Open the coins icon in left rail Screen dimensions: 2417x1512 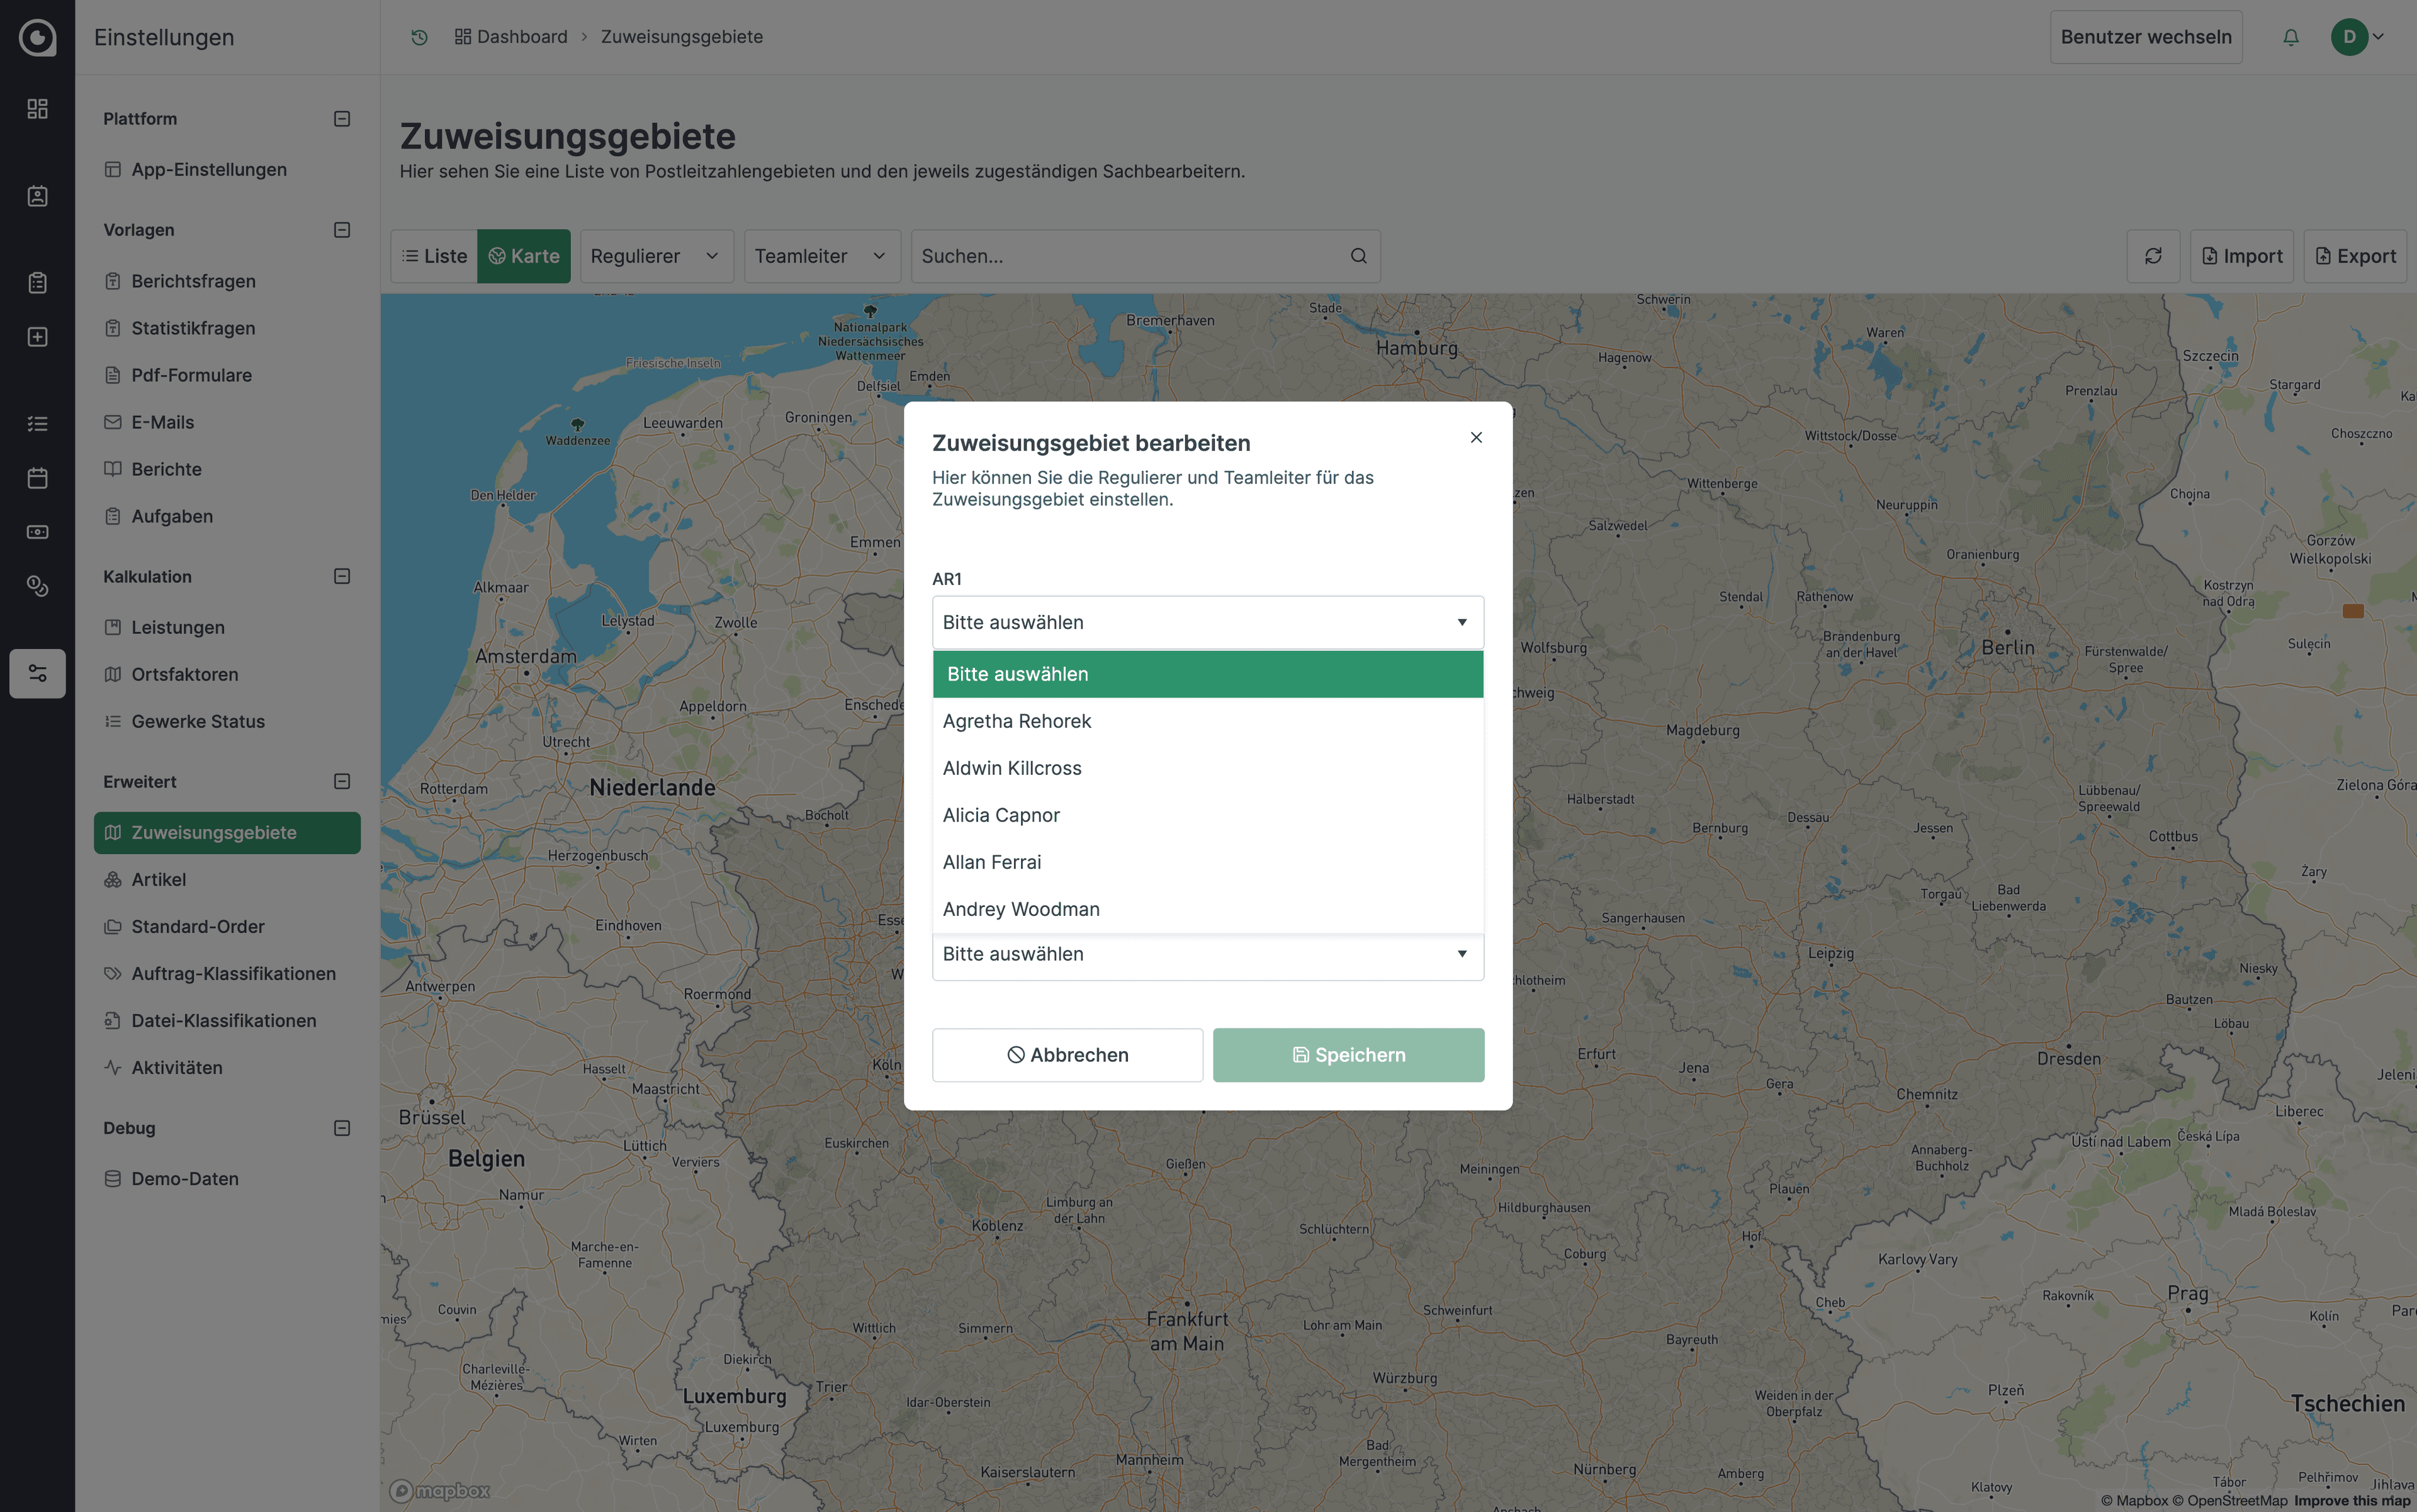(x=37, y=586)
